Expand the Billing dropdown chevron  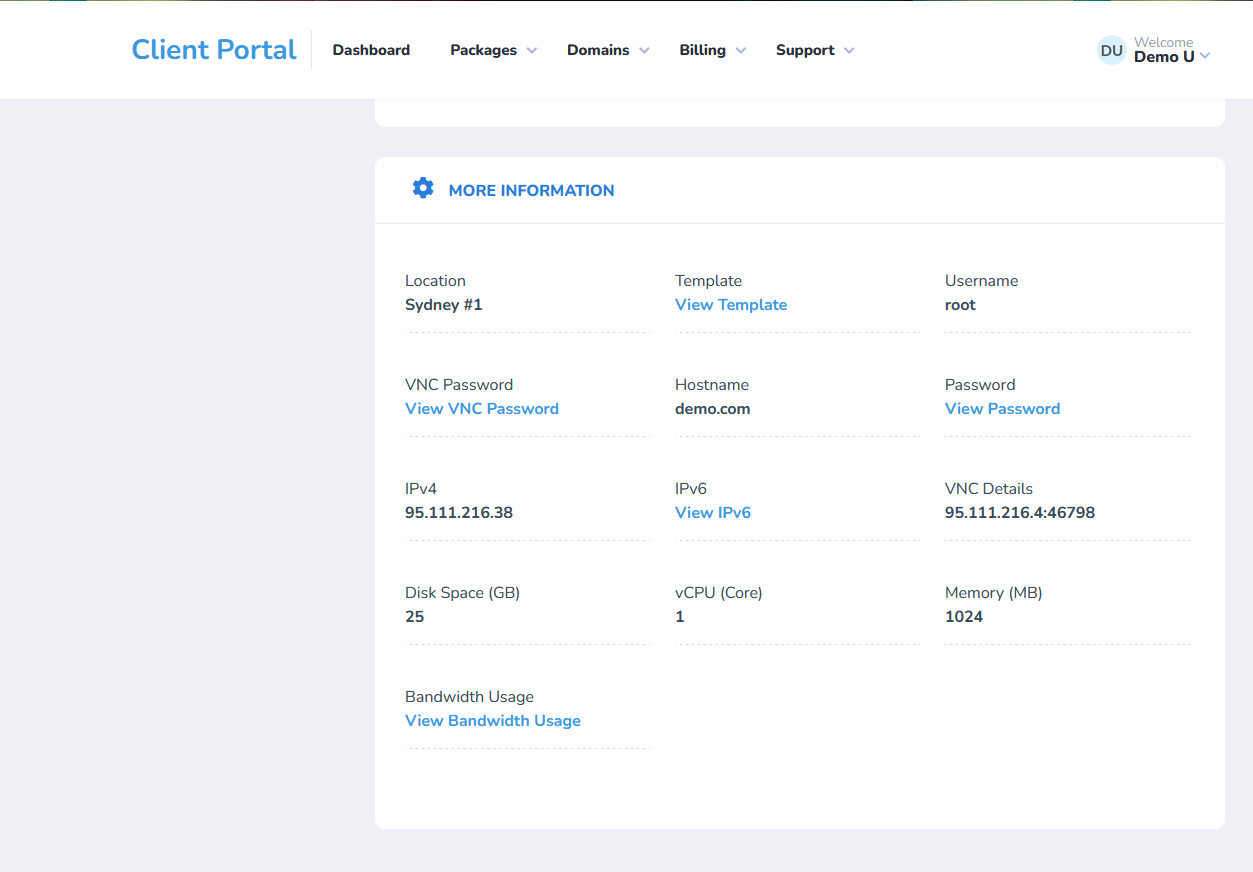click(741, 51)
